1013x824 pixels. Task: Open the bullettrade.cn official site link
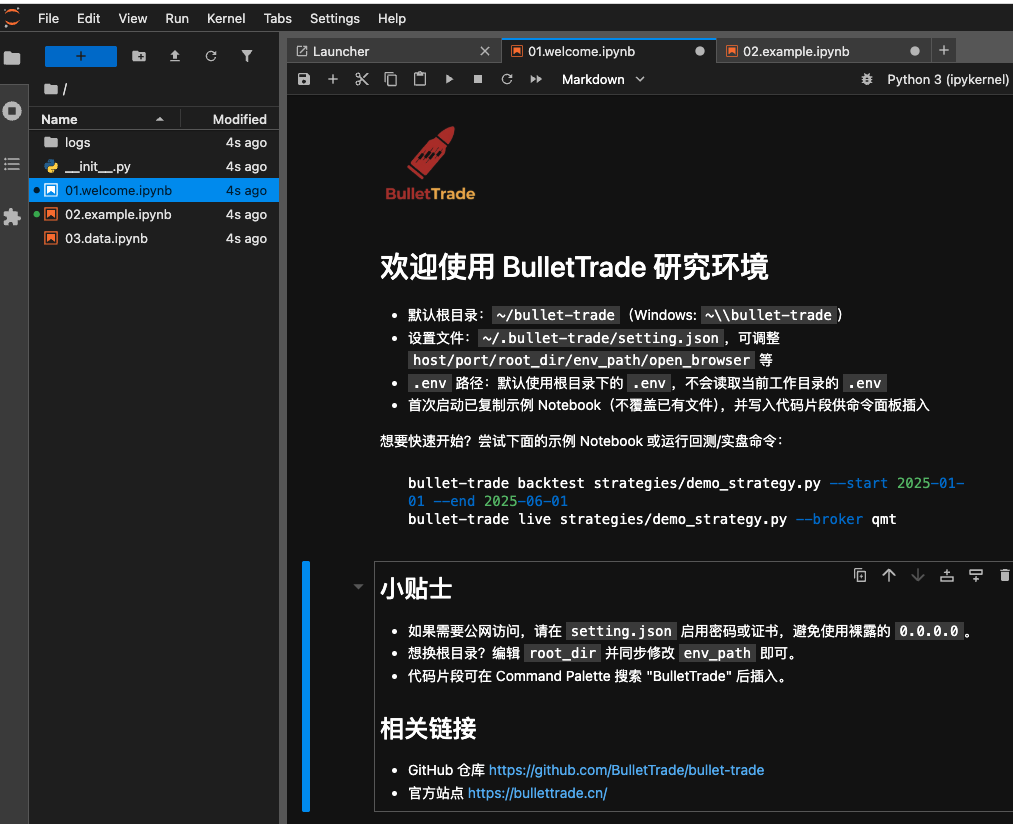coord(538,793)
